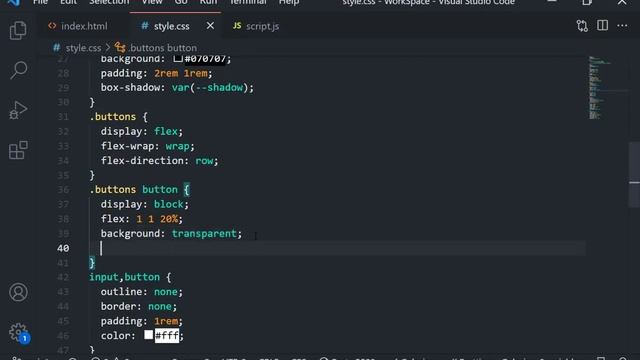Open the File menu
Image resolution: width=640 pixels, height=360 pixels.
[x=40, y=2]
